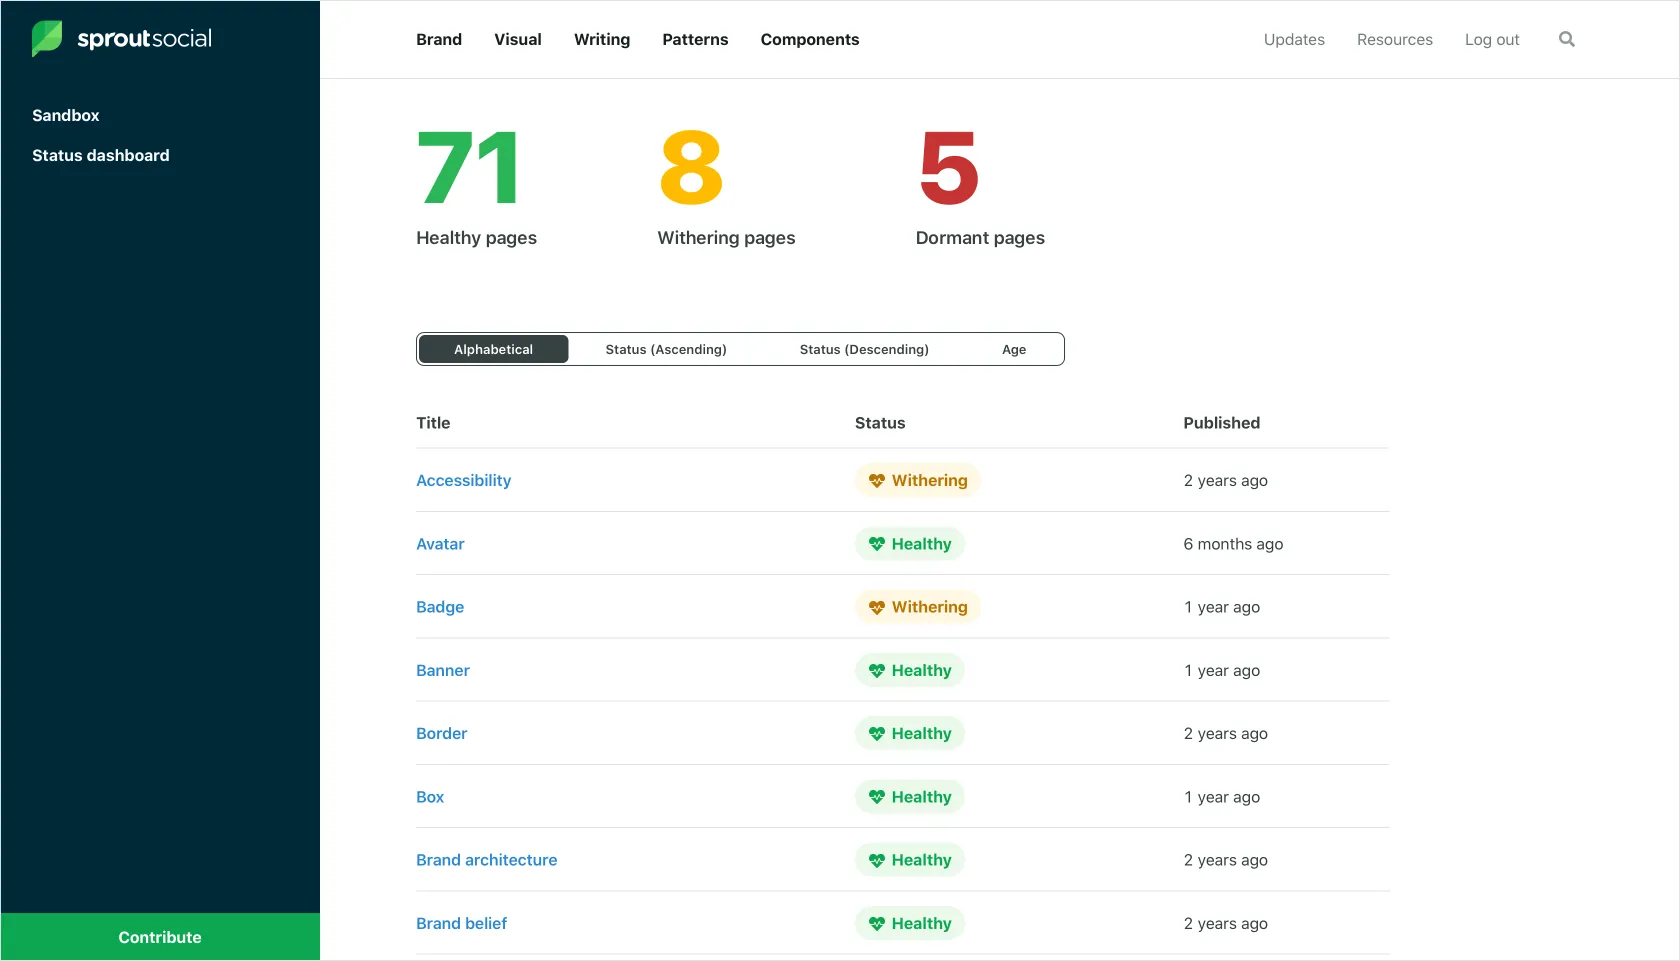Switch sorting to the Age option

tap(1013, 349)
